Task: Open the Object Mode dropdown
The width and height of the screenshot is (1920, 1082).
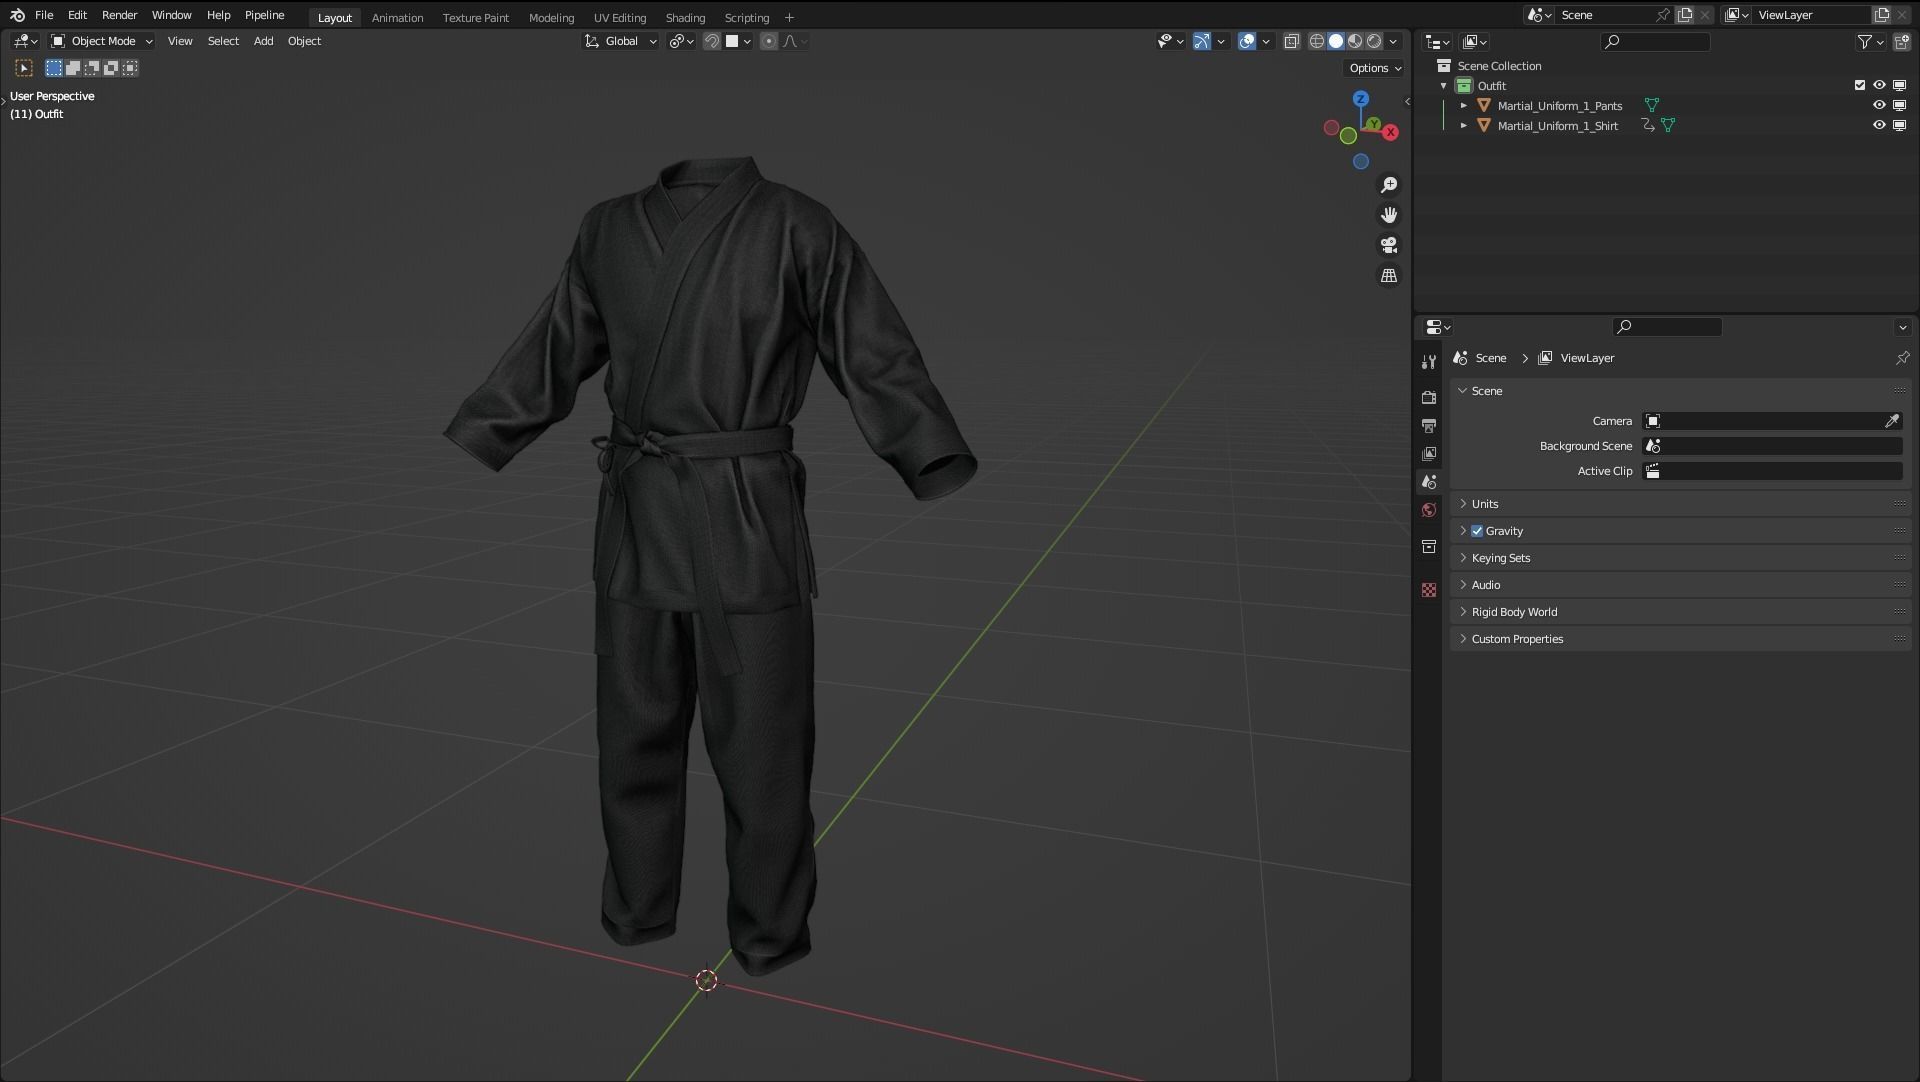Action: coord(102,41)
